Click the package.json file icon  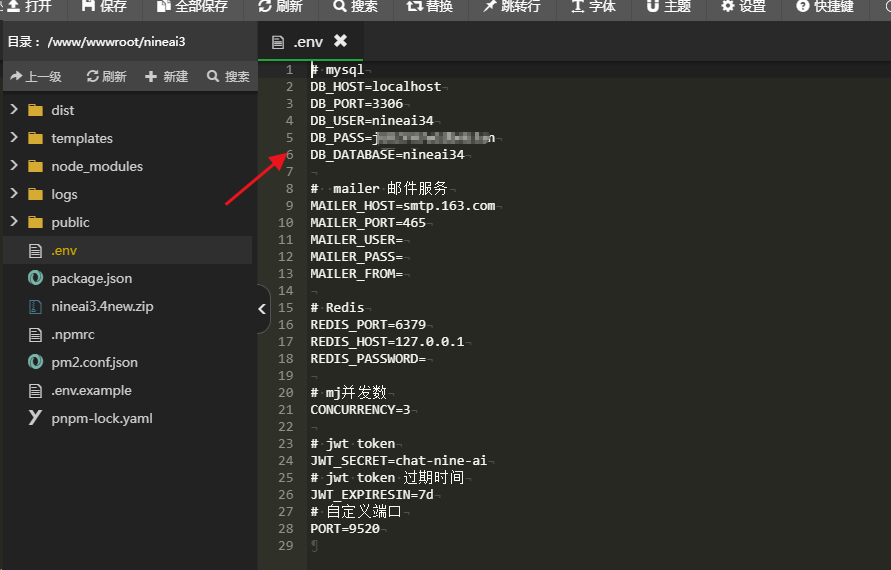pos(35,278)
